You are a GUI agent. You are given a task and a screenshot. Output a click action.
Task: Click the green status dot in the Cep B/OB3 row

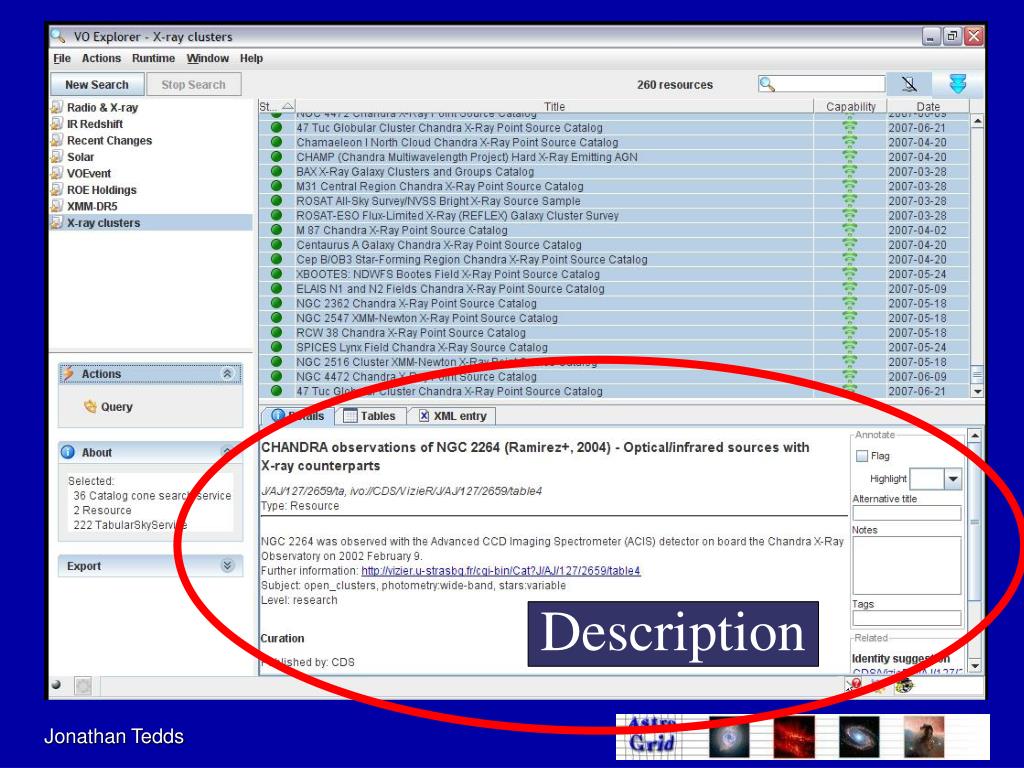(x=276, y=259)
